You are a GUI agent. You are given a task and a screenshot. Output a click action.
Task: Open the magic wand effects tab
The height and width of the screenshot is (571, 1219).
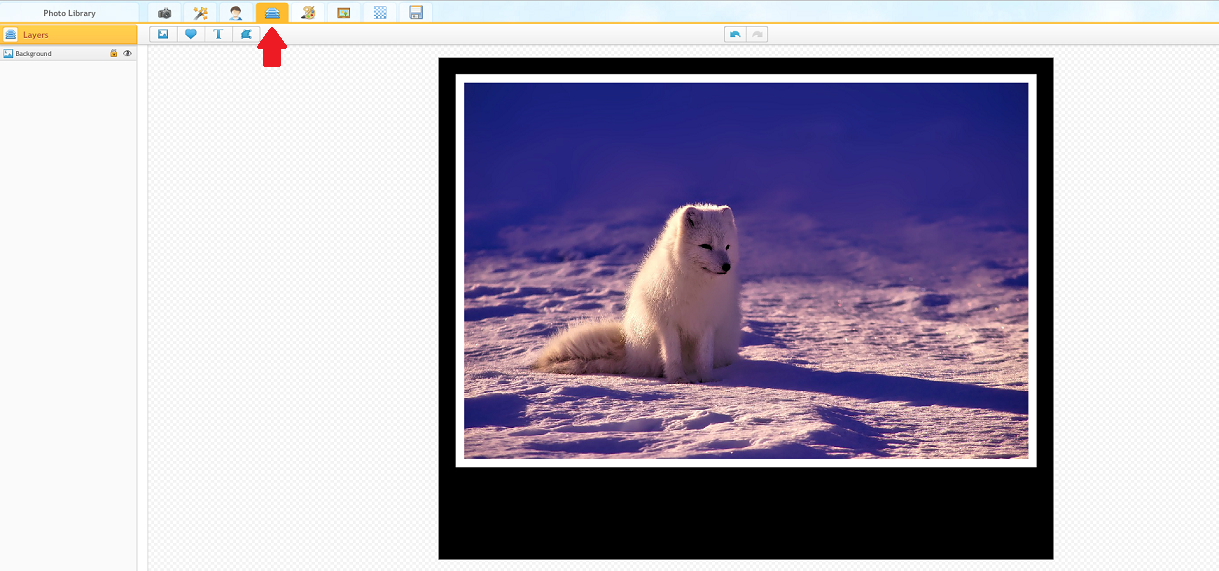[200, 13]
